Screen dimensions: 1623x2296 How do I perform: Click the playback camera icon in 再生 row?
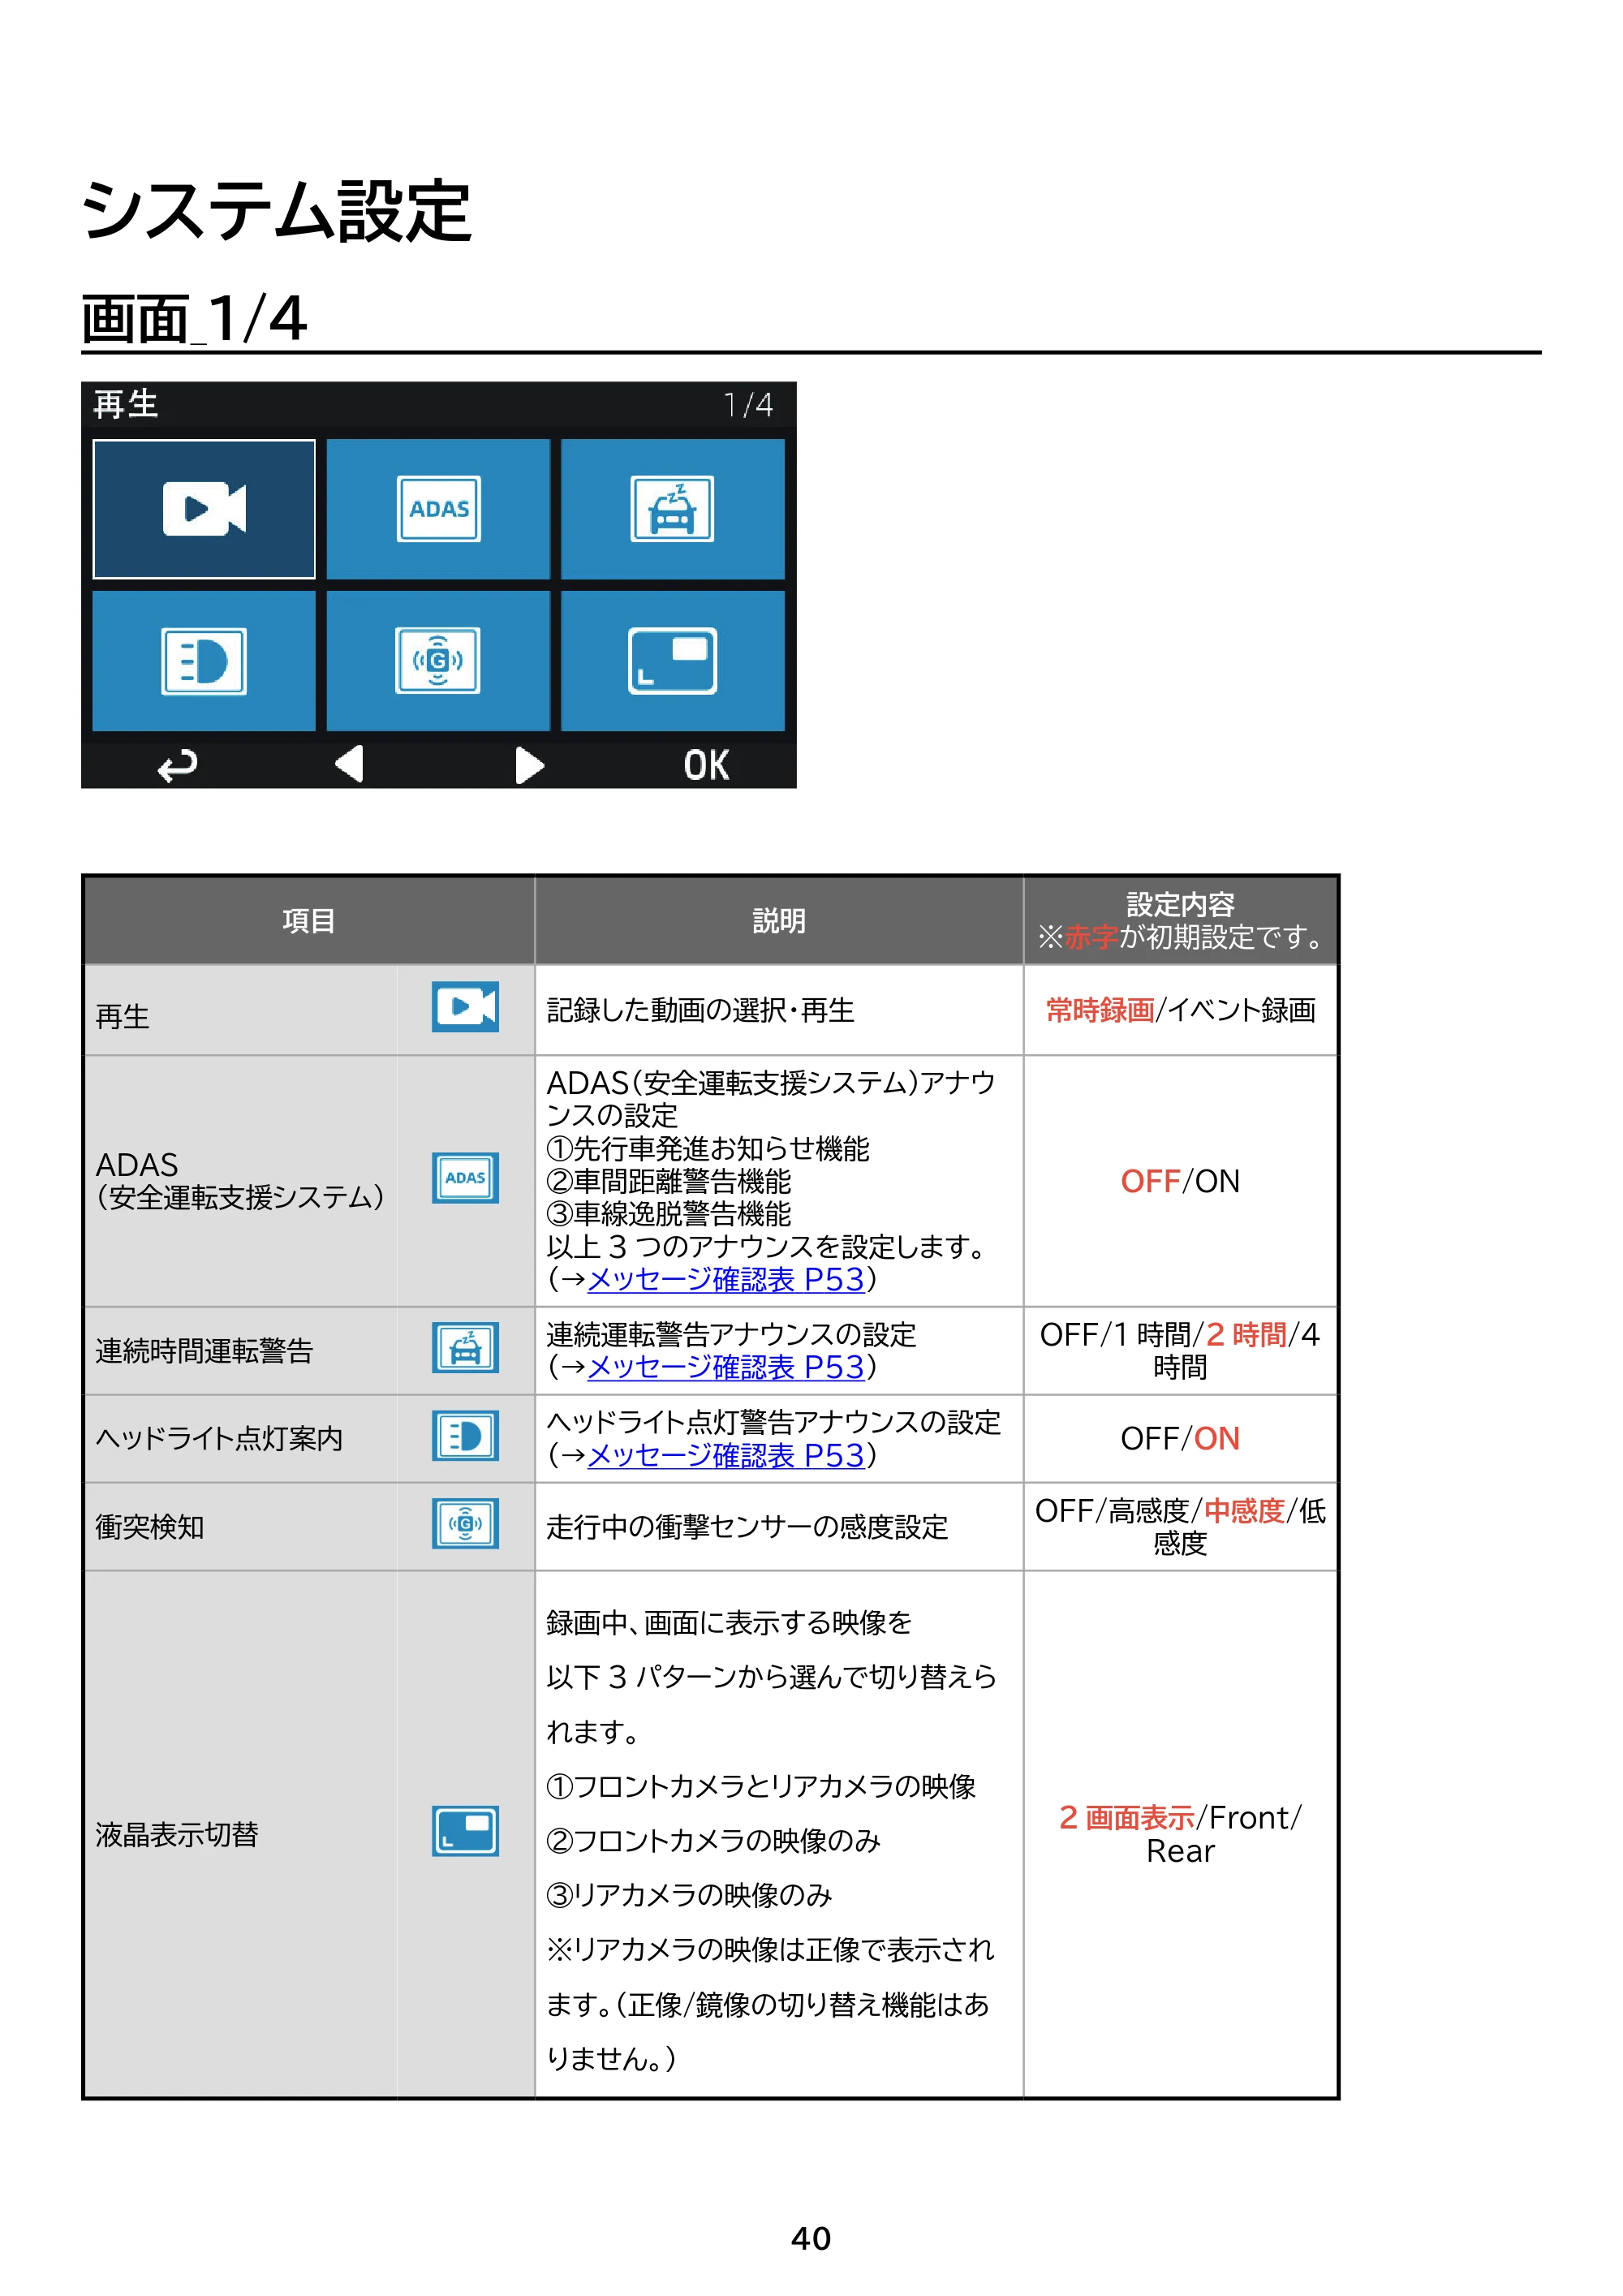tap(465, 1007)
